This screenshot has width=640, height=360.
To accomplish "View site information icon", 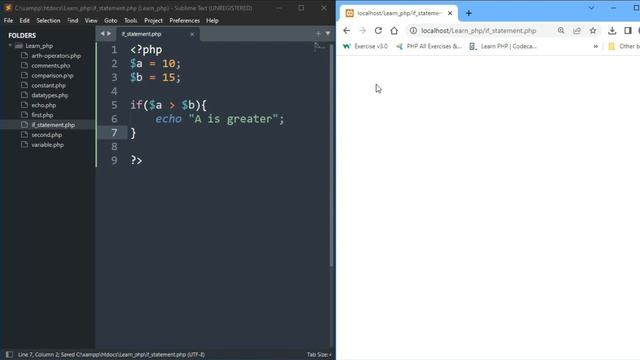I will [413, 31].
